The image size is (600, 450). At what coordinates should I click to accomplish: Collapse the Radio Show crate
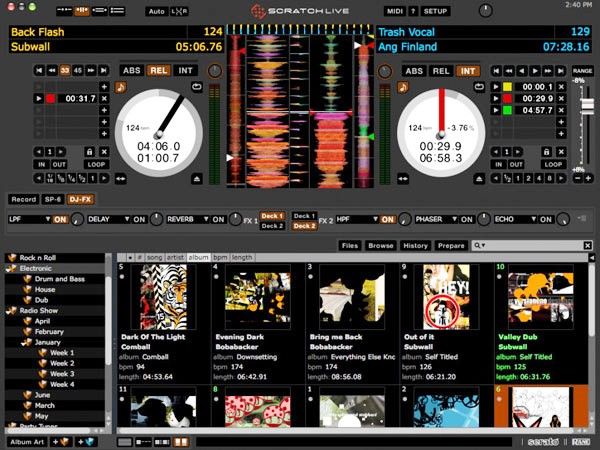pos(10,311)
